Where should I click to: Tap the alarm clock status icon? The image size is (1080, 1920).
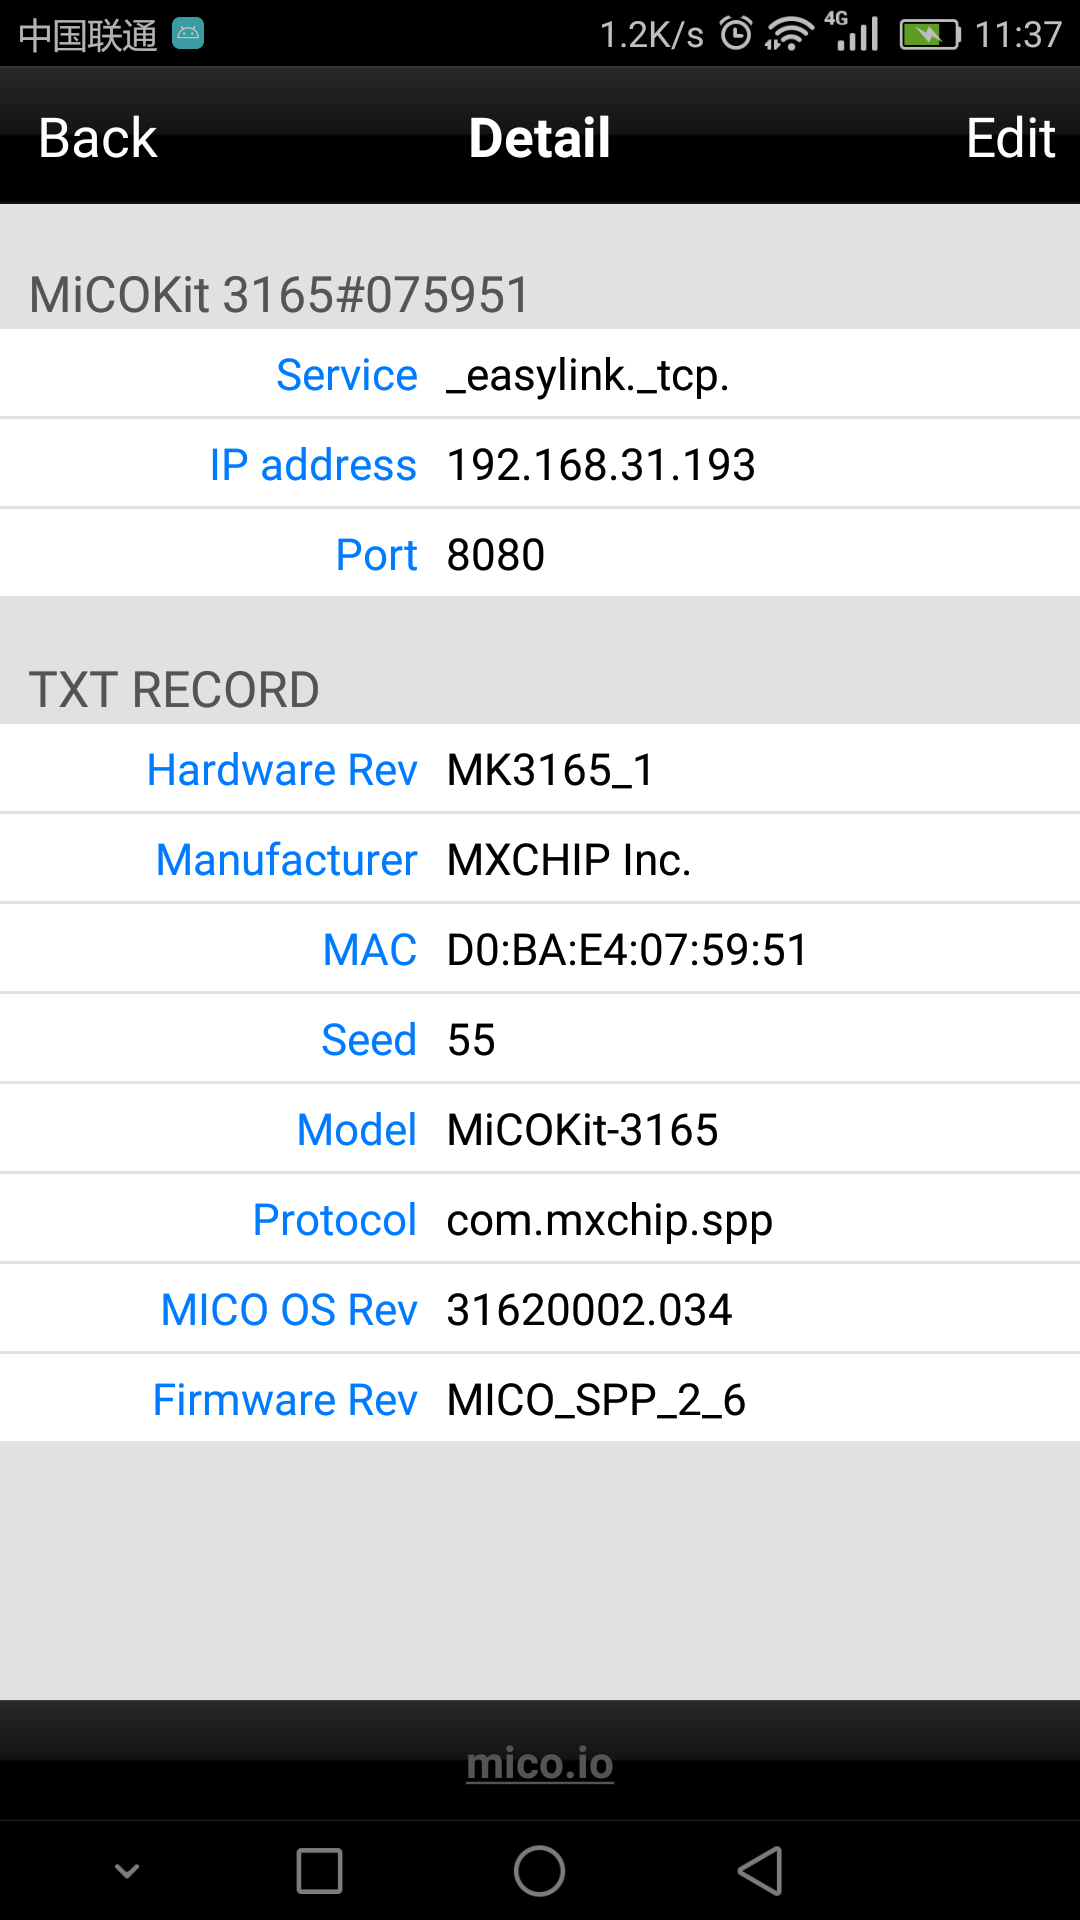(x=736, y=34)
